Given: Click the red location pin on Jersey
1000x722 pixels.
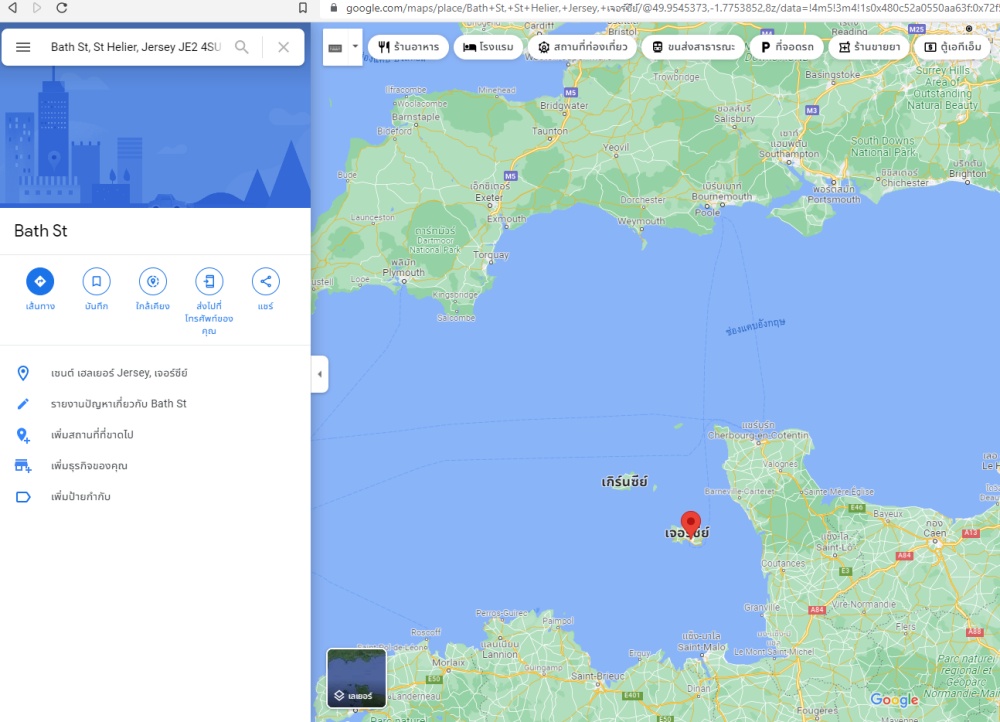Looking at the screenshot, I should (x=690, y=523).
